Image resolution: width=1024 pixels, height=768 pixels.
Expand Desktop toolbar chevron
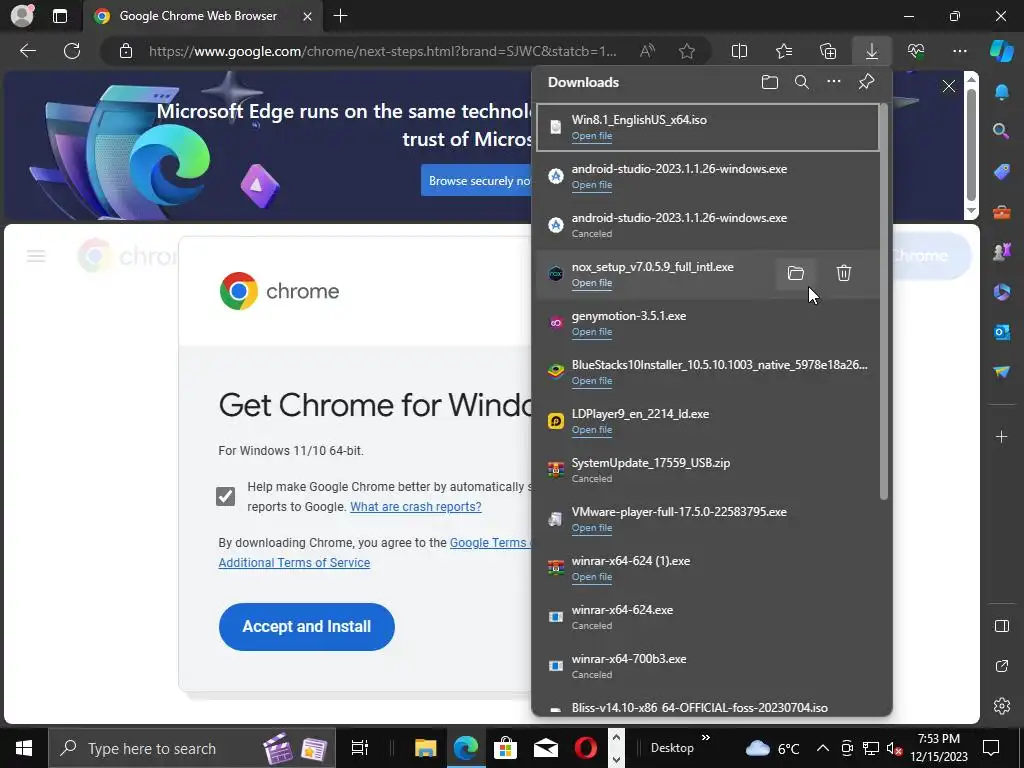pyautogui.click(x=706, y=738)
